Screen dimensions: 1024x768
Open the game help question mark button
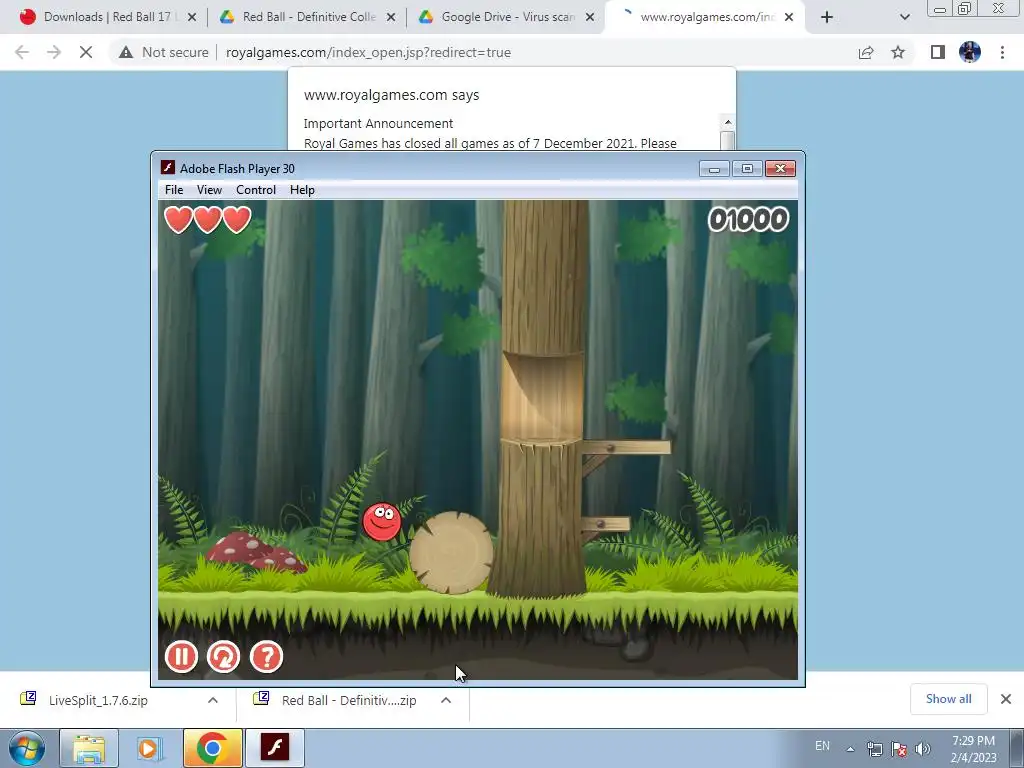click(266, 657)
